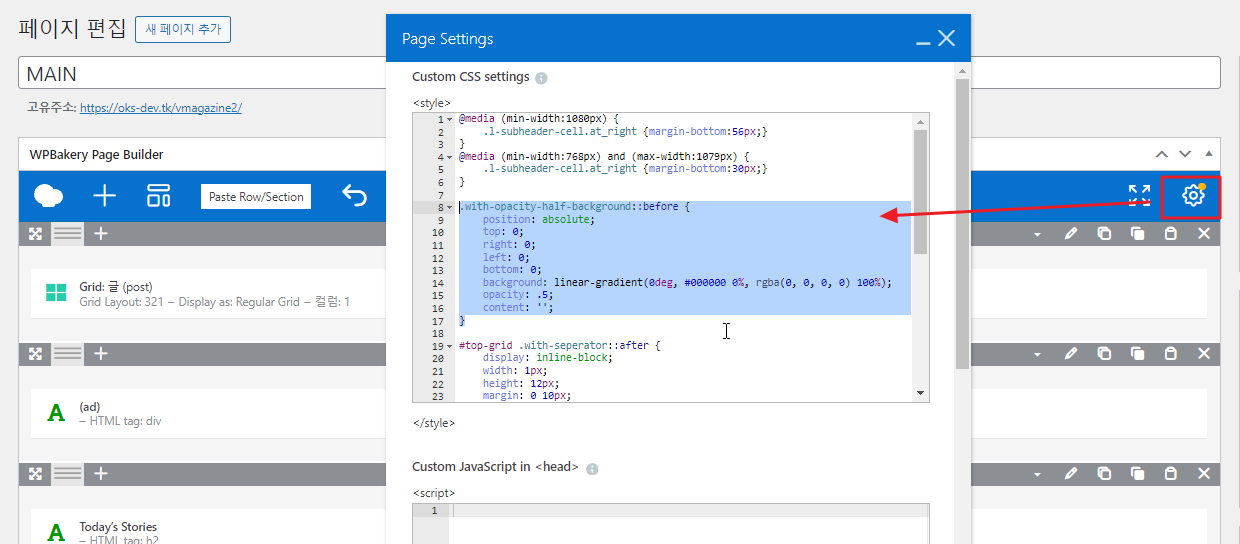The height and width of the screenshot is (544, 1240).
Task: Fold the CSS block at line 19
Action: click(x=450, y=346)
